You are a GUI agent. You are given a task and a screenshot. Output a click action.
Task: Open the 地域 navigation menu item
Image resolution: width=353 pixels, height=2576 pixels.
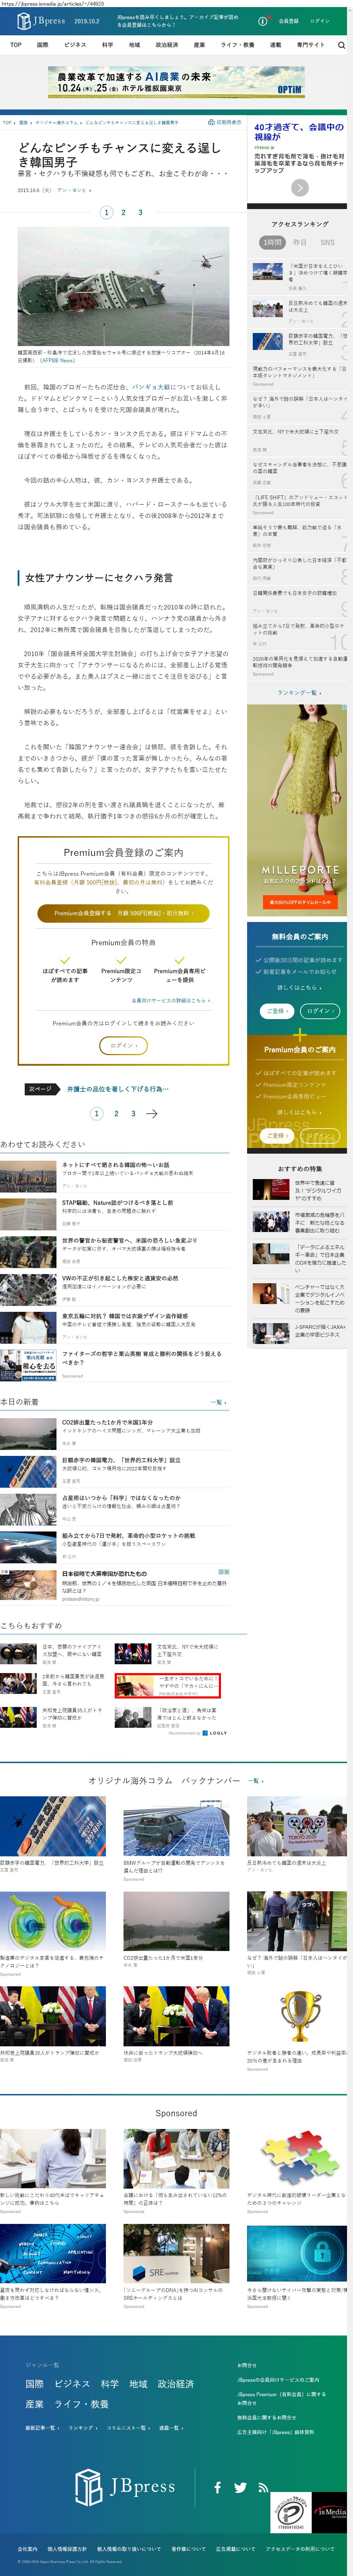click(x=134, y=45)
